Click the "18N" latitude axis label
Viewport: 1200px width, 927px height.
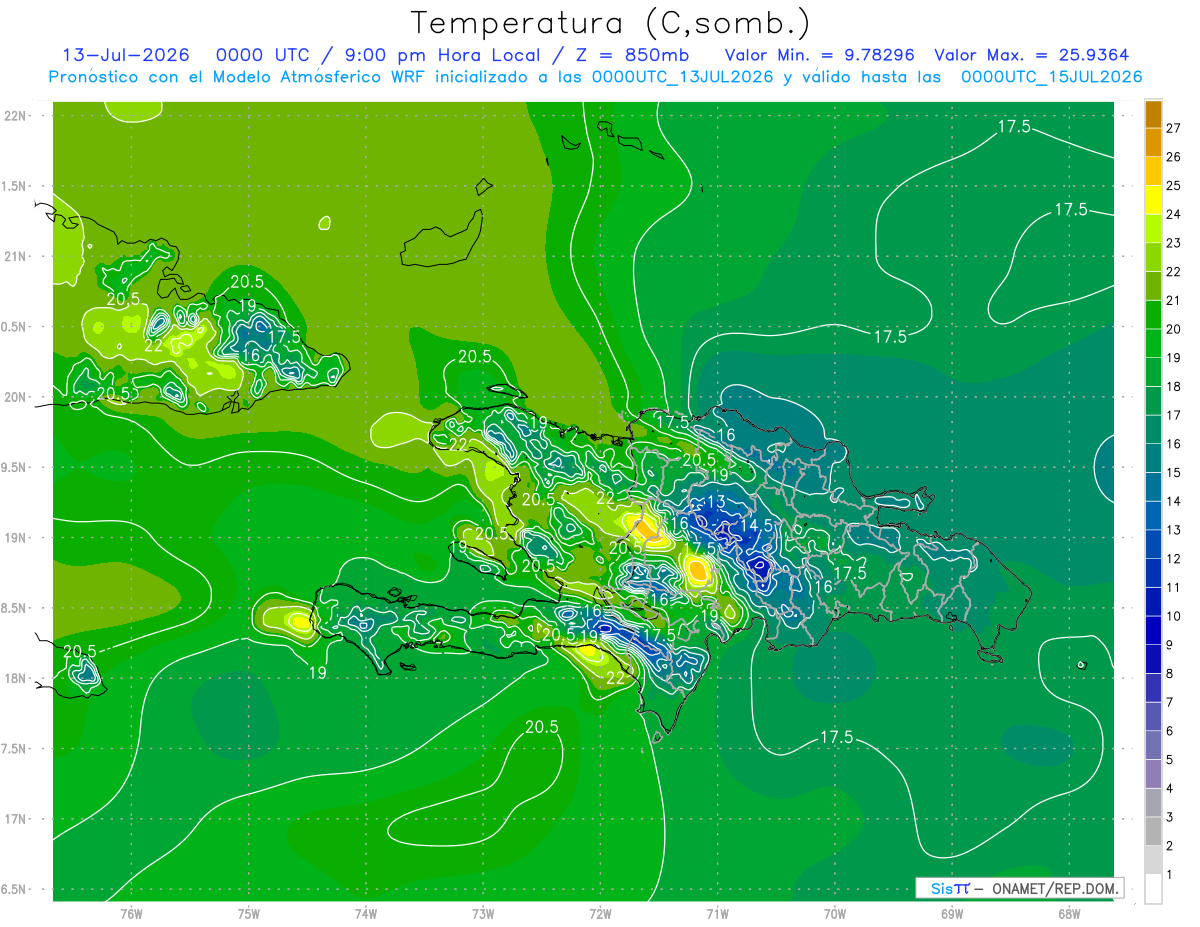pyautogui.click(x=15, y=678)
